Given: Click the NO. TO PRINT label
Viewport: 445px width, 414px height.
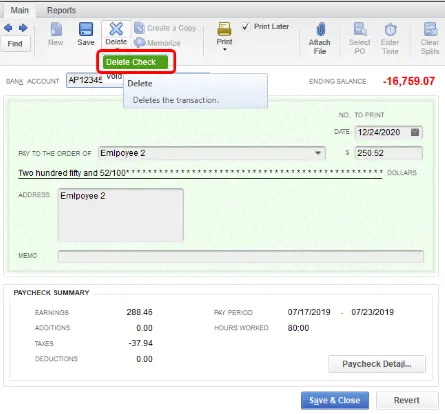Looking at the screenshot, I should (361, 115).
